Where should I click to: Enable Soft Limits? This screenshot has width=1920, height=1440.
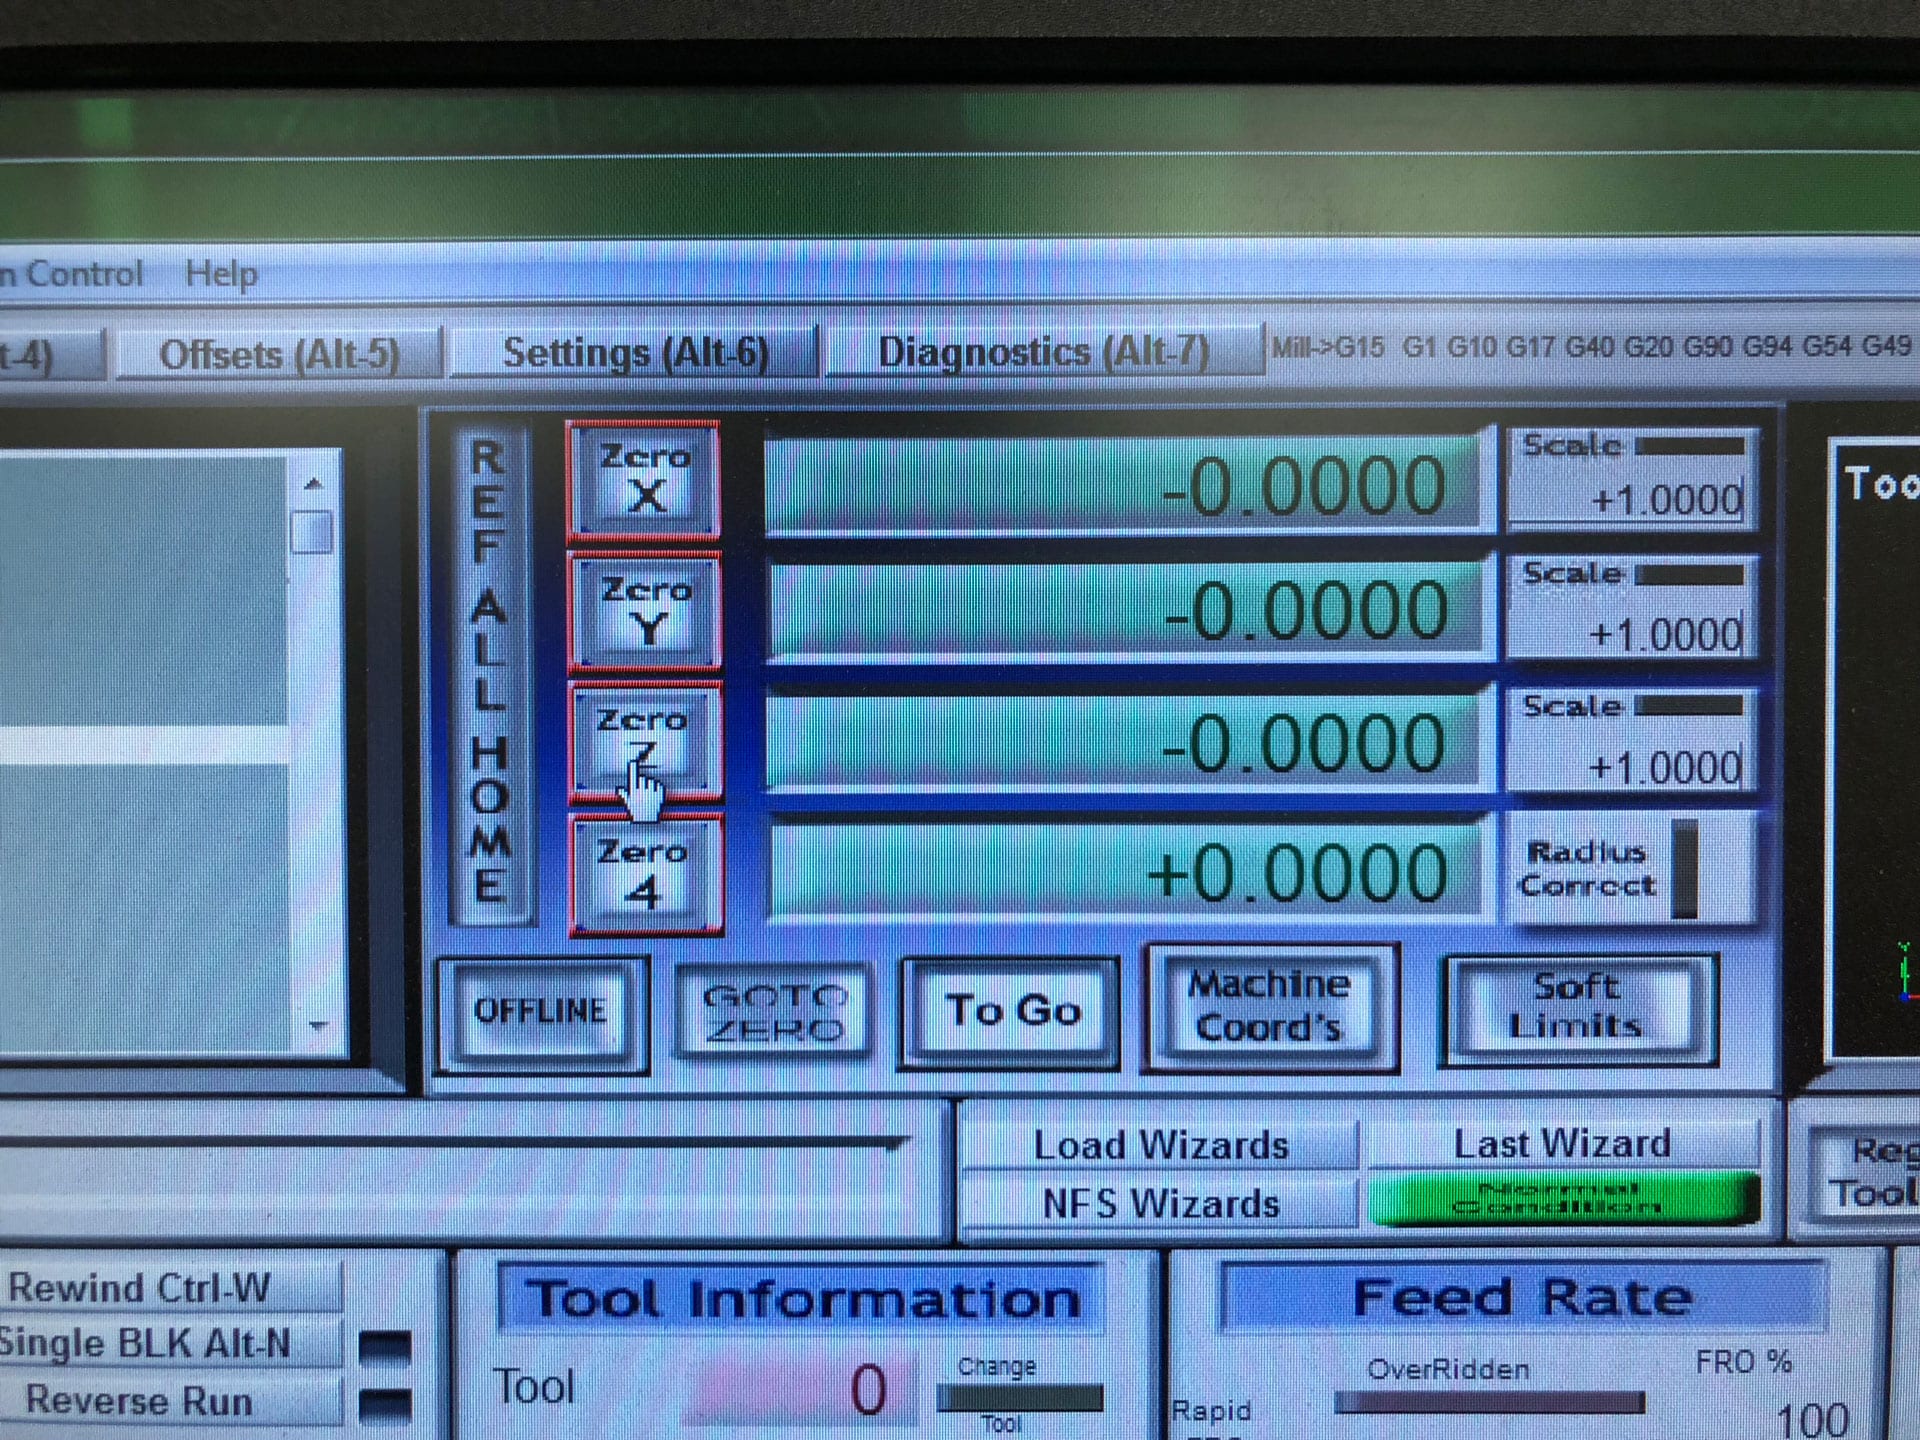pos(1576,1007)
